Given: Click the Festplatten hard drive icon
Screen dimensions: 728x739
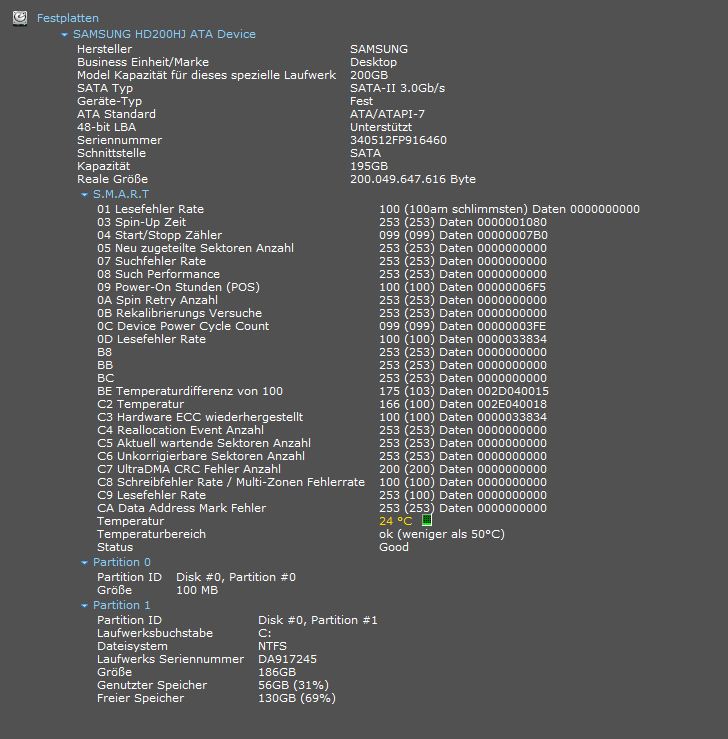Looking at the screenshot, I should [x=20, y=18].
